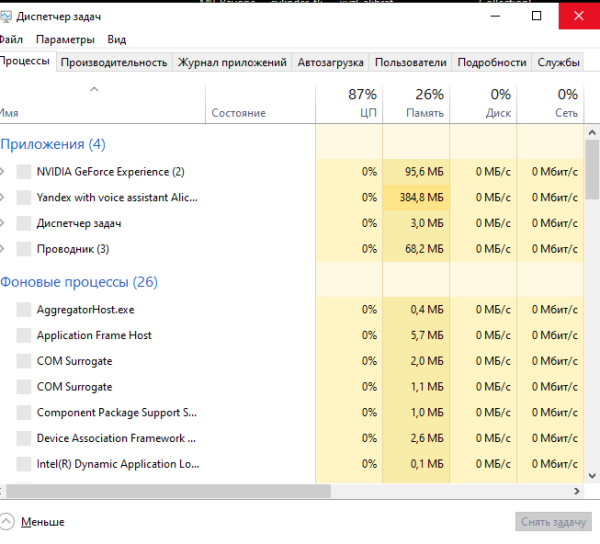The image size is (600, 544).
Task: Open the Параметры menu
Action: tap(65, 39)
